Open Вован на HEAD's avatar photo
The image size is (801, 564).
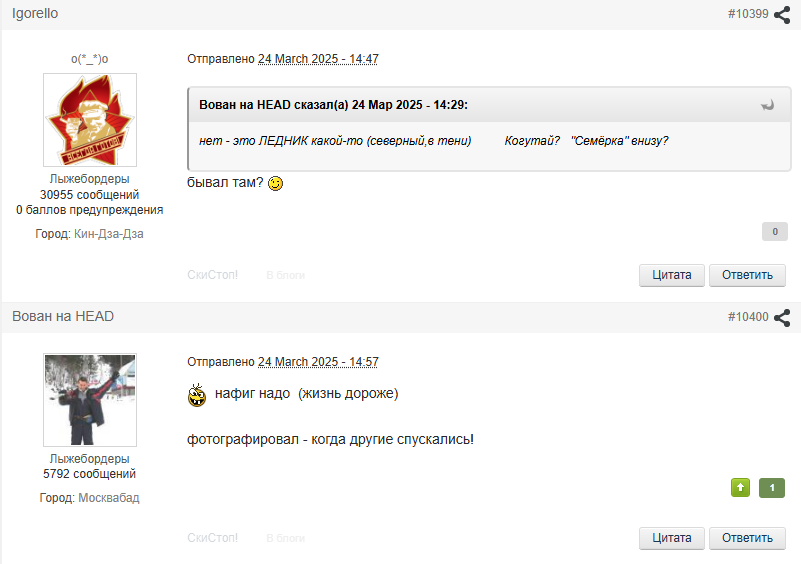(90, 400)
